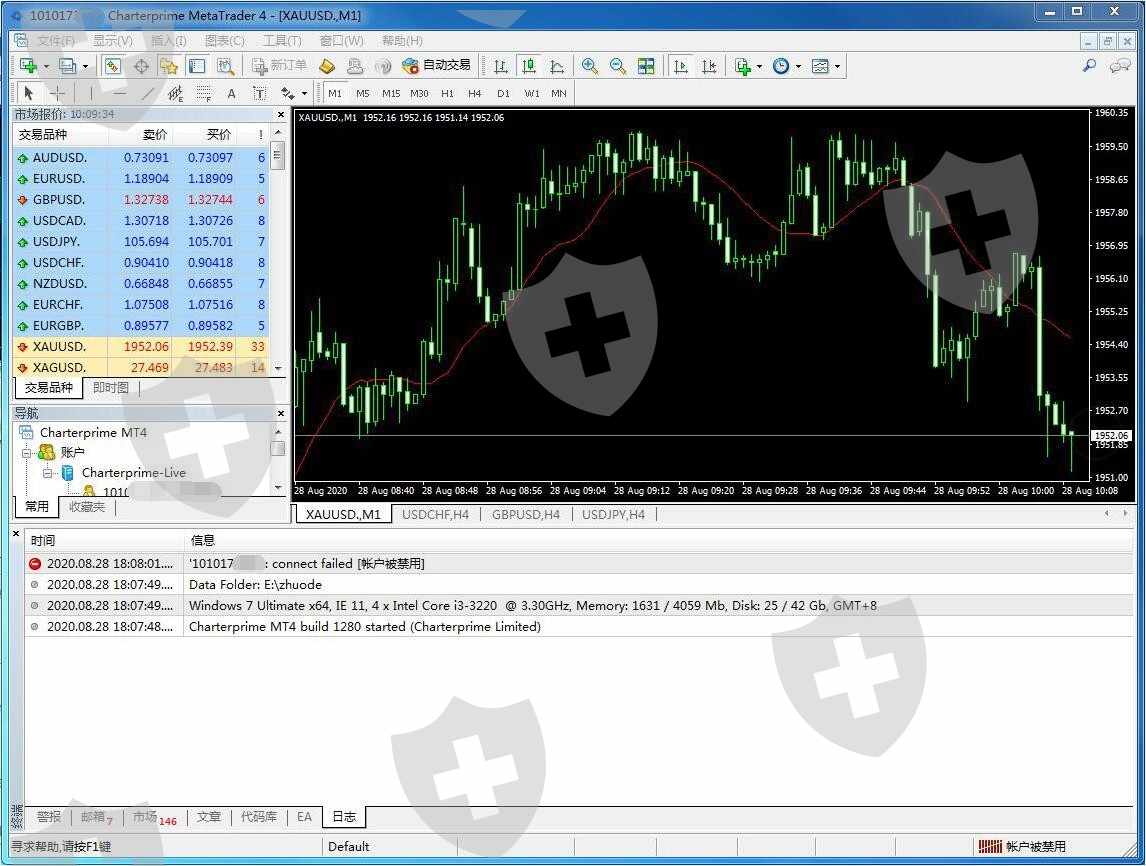Select the Fibonacci retracement tool
1146x866 pixels.
pos(204,93)
